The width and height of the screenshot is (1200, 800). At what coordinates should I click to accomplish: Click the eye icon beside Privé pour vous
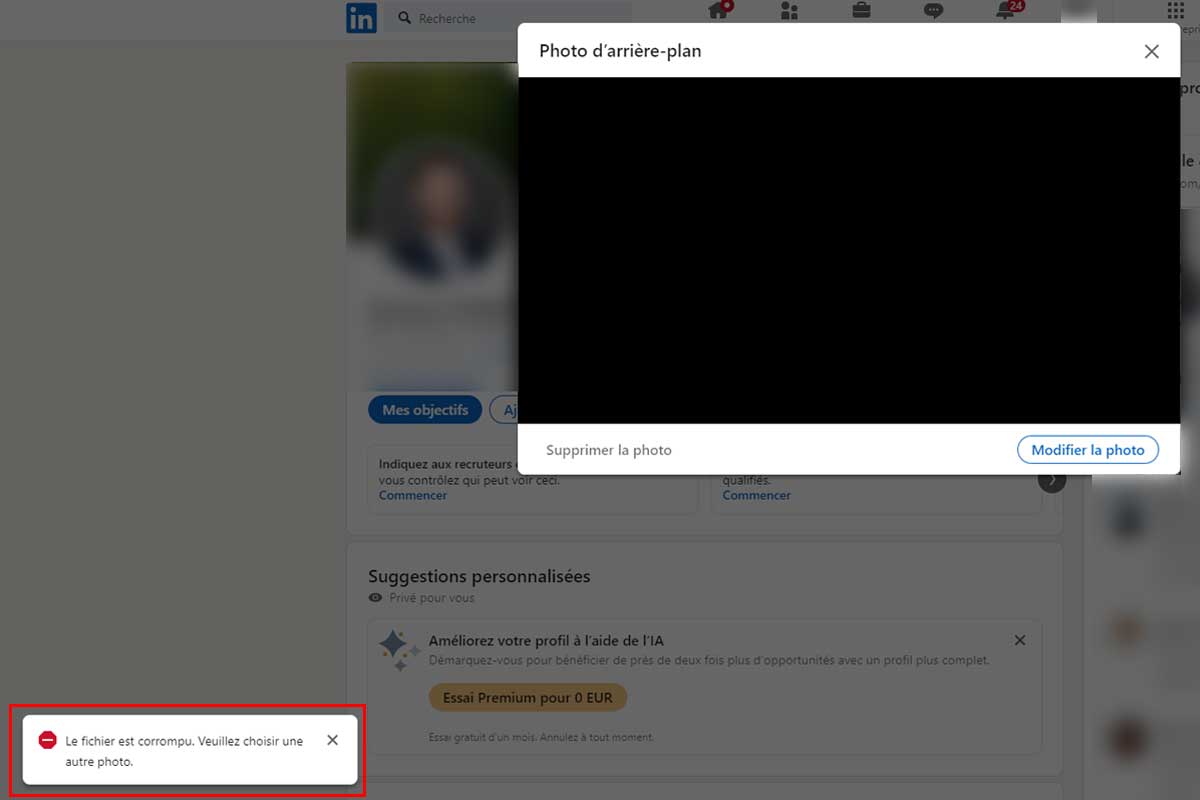[x=376, y=598]
